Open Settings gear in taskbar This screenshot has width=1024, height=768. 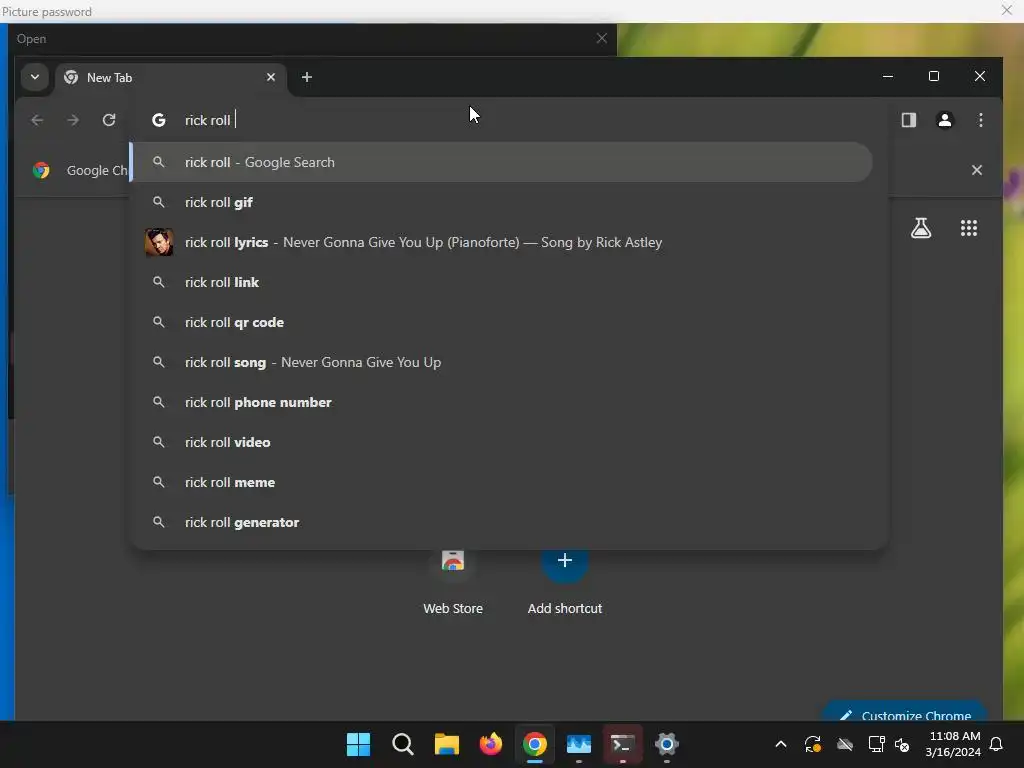coord(666,744)
